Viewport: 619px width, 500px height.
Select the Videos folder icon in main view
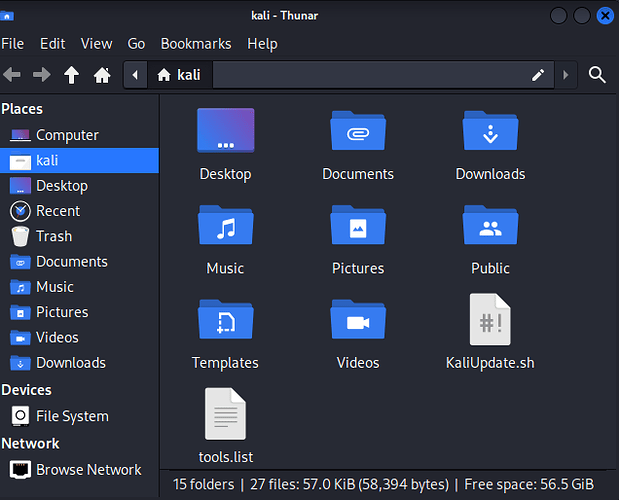coord(358,320)
